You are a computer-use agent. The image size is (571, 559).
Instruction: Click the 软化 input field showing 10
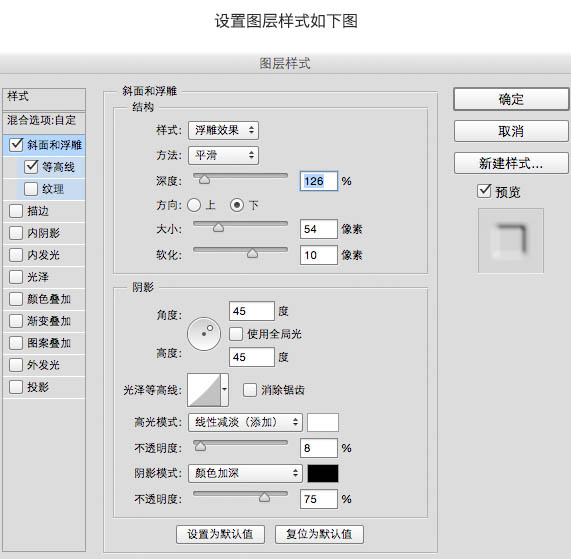pos(319,255)
